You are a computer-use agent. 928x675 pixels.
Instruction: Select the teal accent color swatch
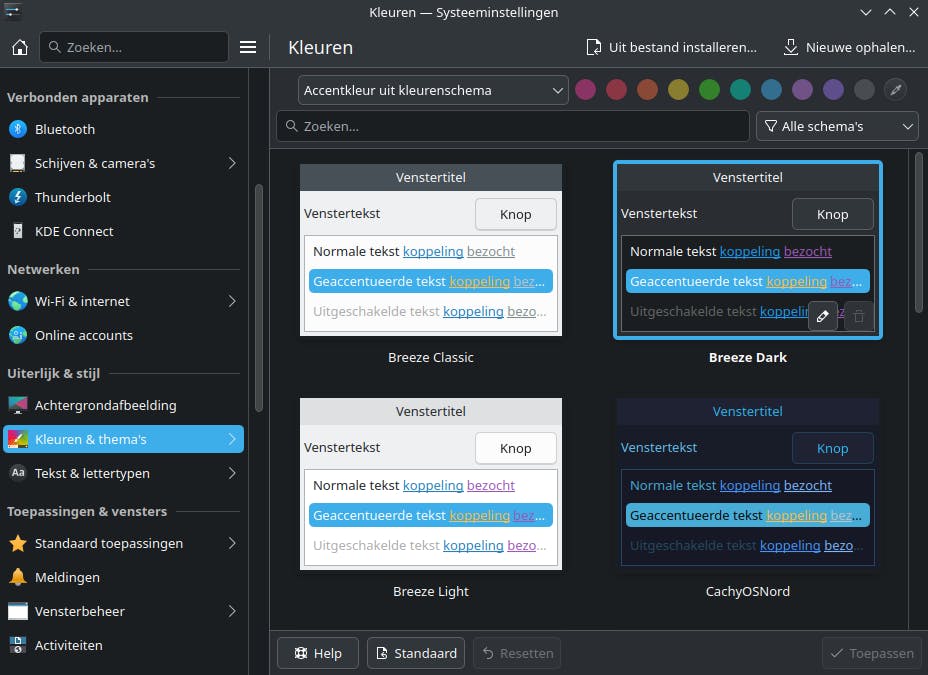(740, 90)
